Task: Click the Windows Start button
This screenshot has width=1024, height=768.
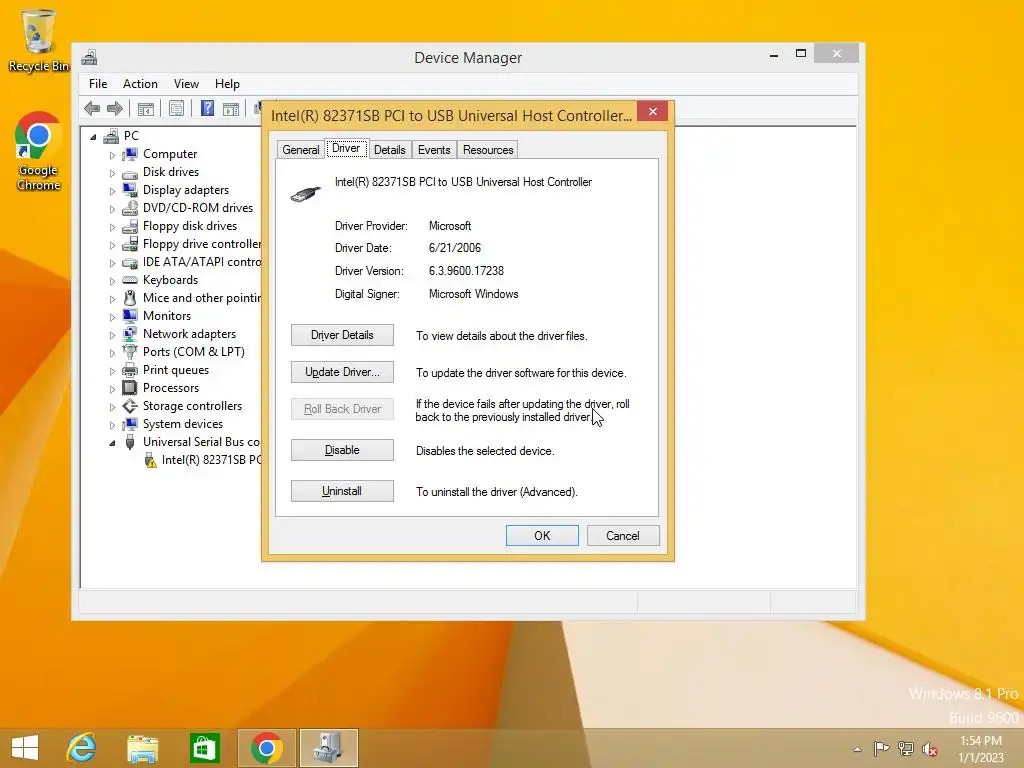Action: [25, 748]
